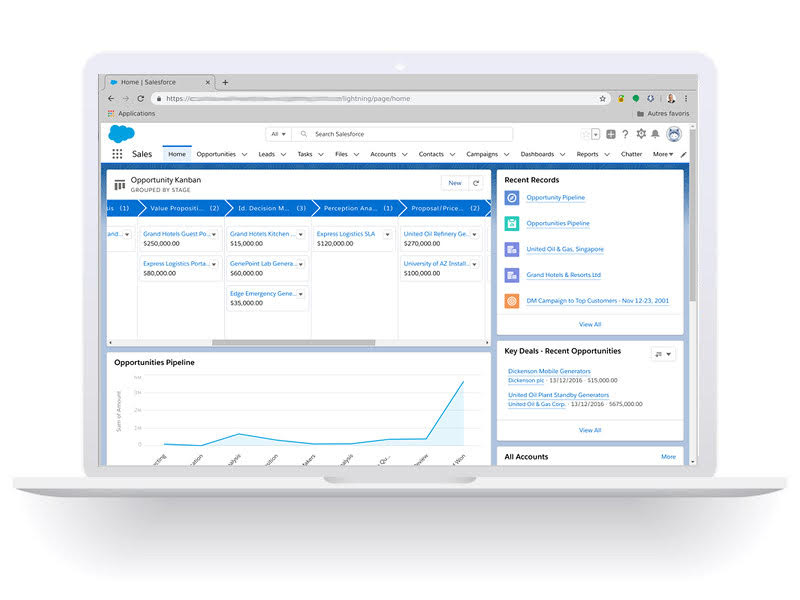The width and height of the screenshot is (800, 600).
Task: Open the notifications bell
Action: (656, 134)
